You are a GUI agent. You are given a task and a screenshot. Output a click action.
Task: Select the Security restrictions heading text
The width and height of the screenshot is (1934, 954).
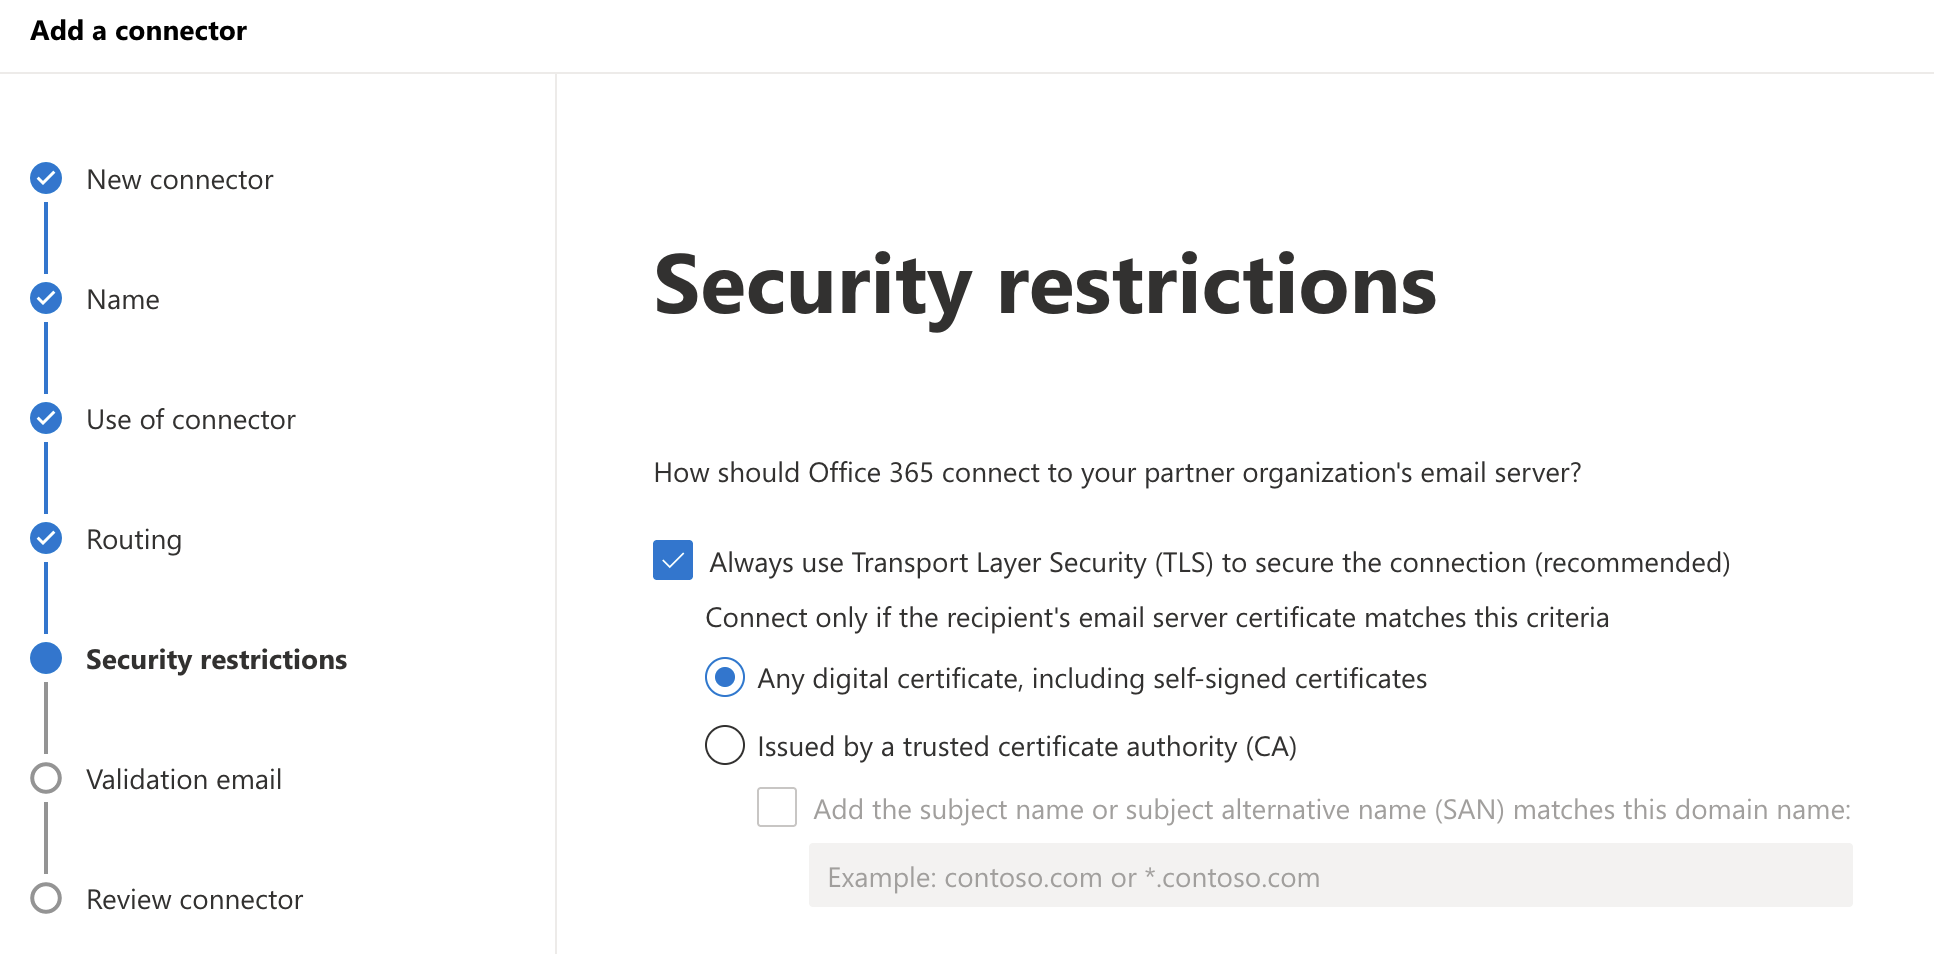(x=1045, y=288)
